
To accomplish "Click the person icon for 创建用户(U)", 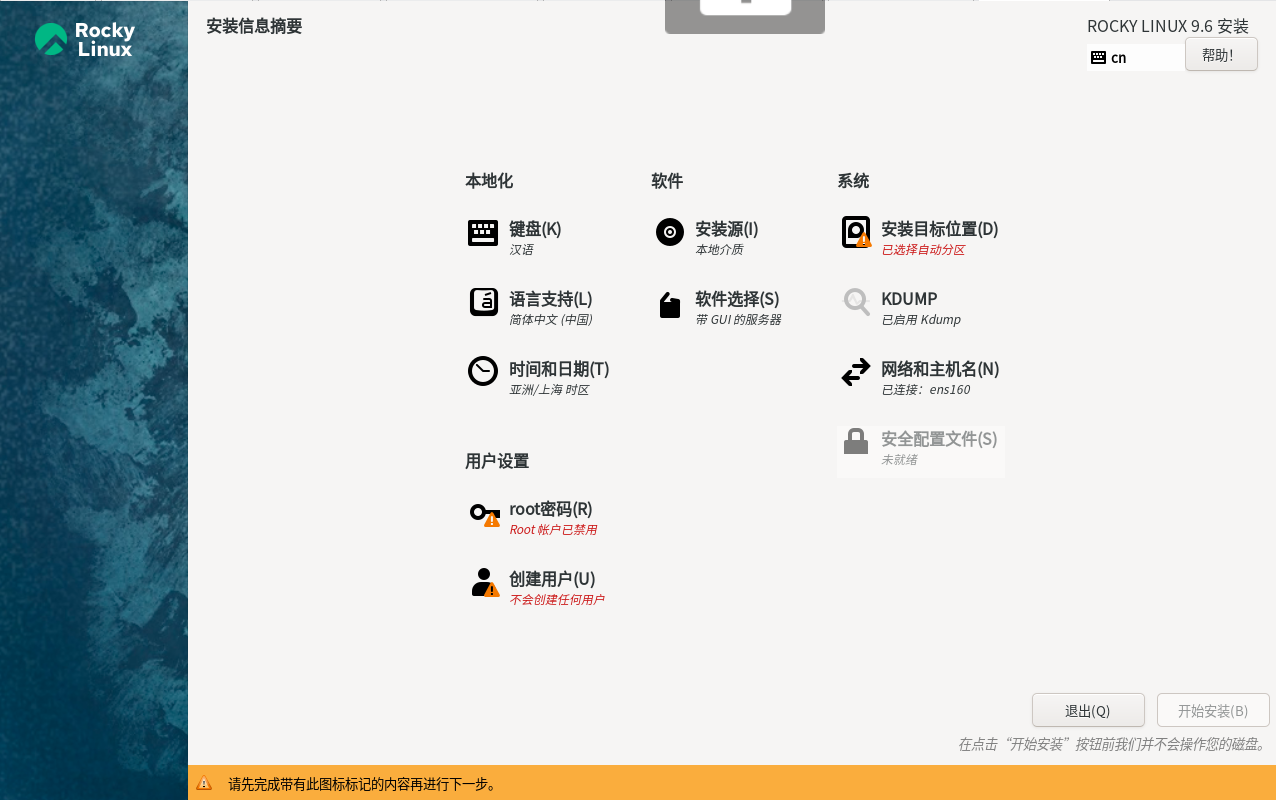I will 484,583.
